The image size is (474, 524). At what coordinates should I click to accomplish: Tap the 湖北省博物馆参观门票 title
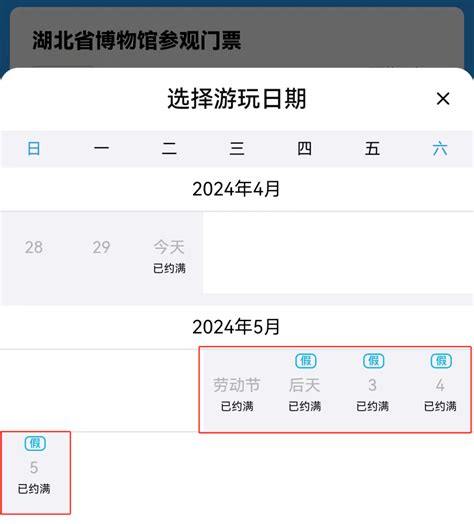[137, 40]
